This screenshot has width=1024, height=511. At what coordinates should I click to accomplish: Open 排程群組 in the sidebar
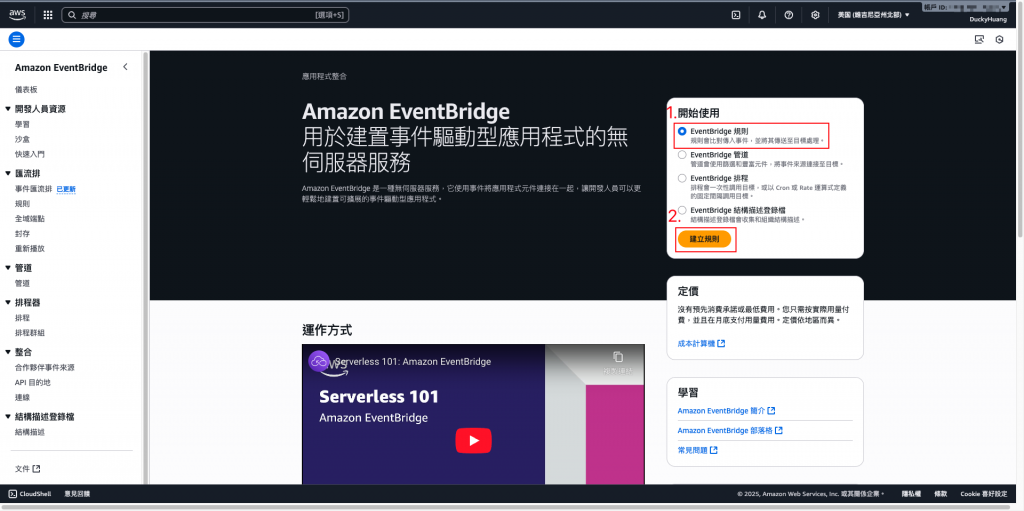click(x=29, y=333)
